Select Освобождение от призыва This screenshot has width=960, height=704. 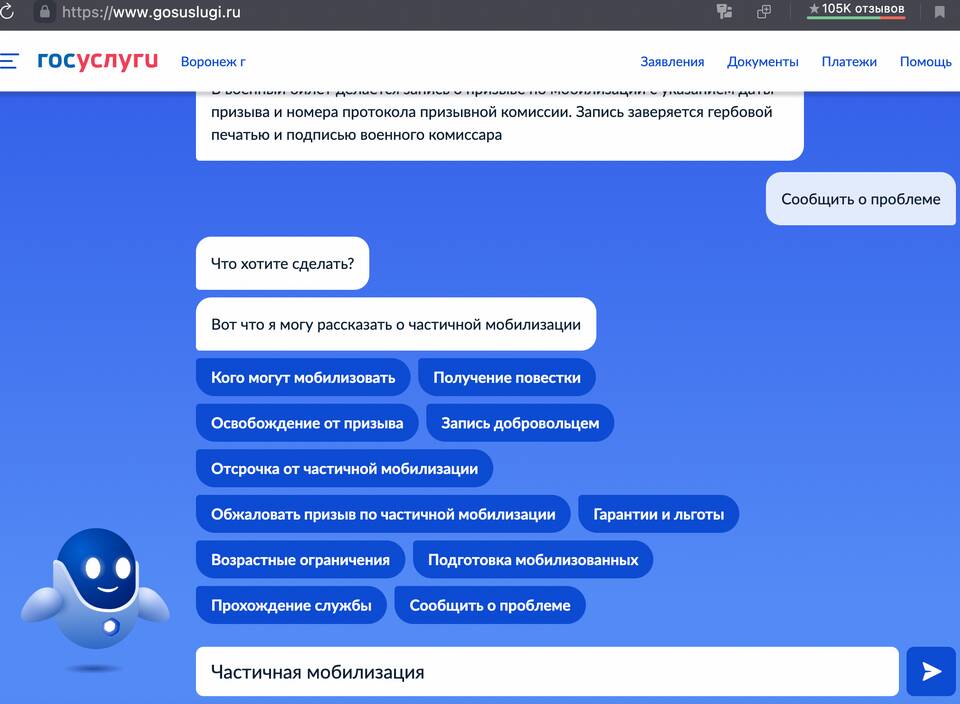307,423
